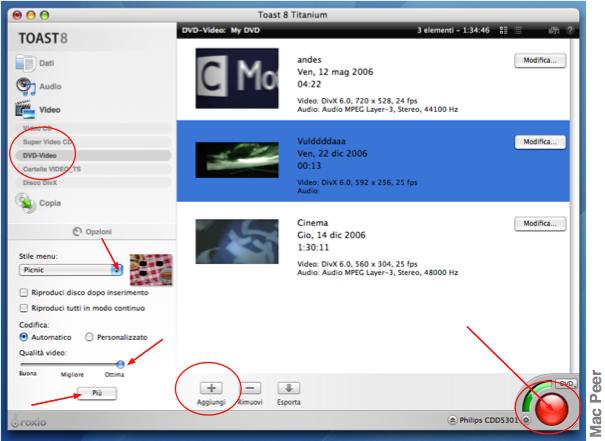Click the Philips CDD5301 drive name
The height and width of the screenshot is (441, 605).
coord(488,420)
